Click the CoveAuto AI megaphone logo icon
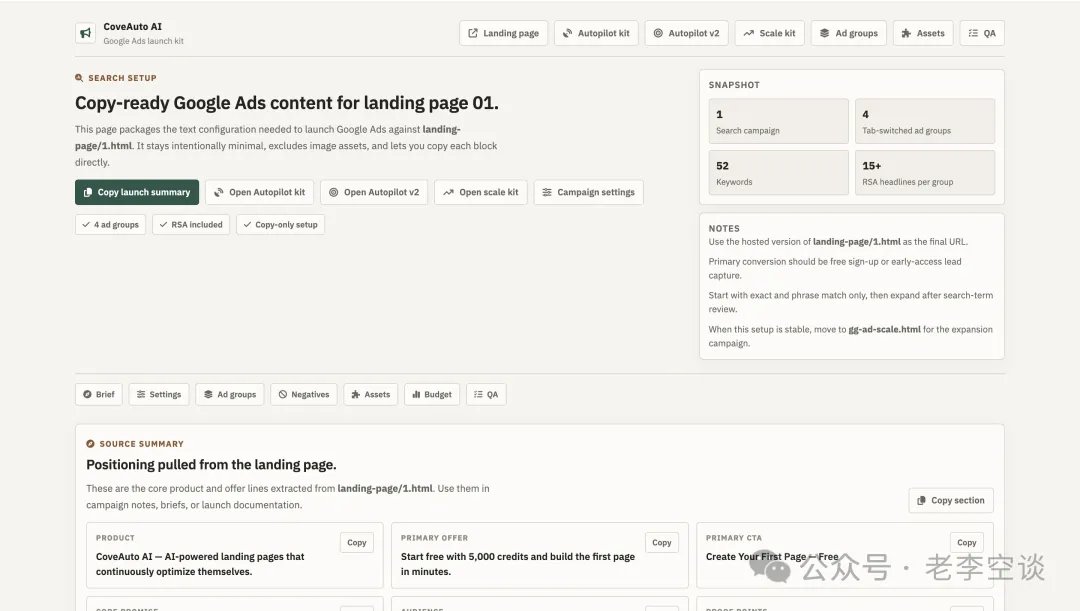Viewport: 1080px width, 611px height. pyautogui.click(x=85, y=33)
